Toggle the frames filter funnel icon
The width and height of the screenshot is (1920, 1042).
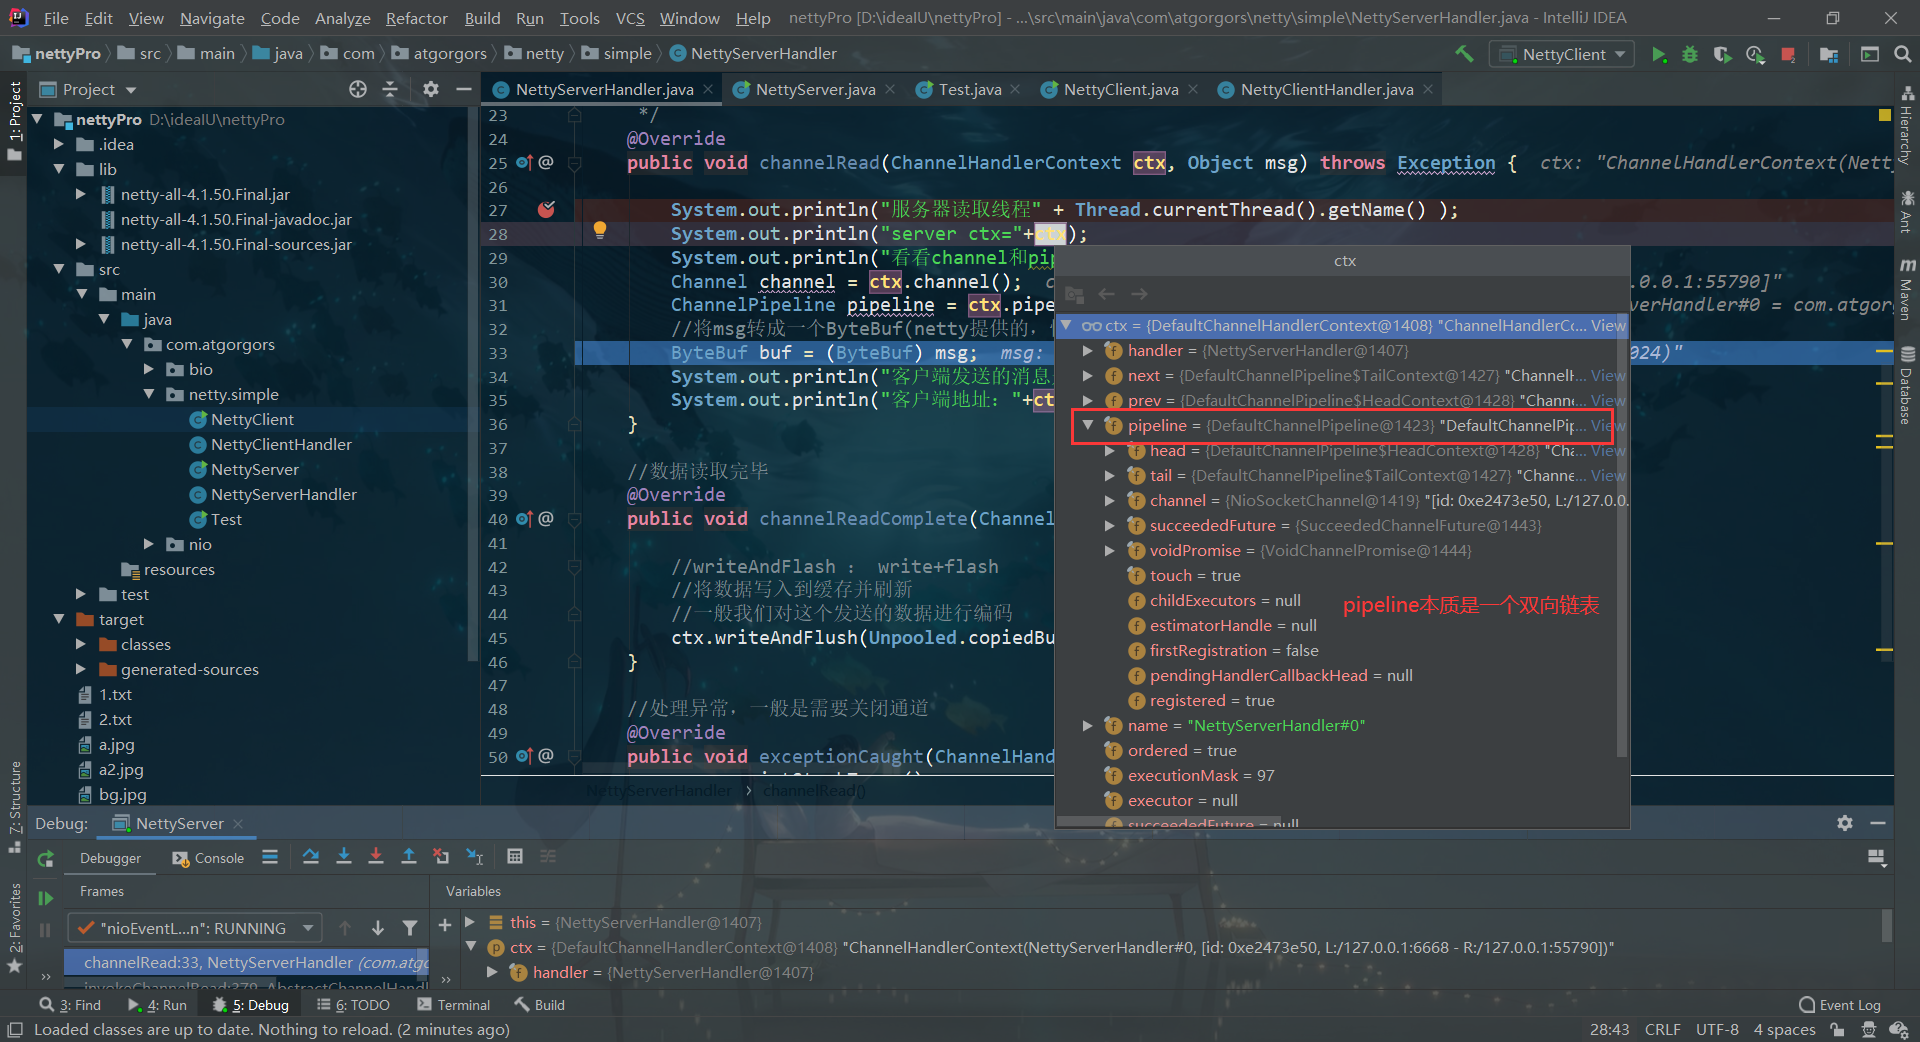coord(410,928)
